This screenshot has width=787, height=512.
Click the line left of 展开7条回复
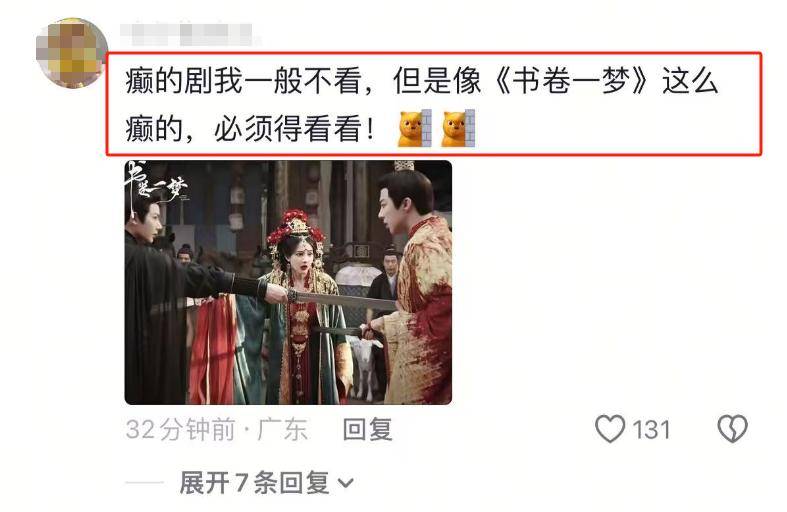pos(144,483)
